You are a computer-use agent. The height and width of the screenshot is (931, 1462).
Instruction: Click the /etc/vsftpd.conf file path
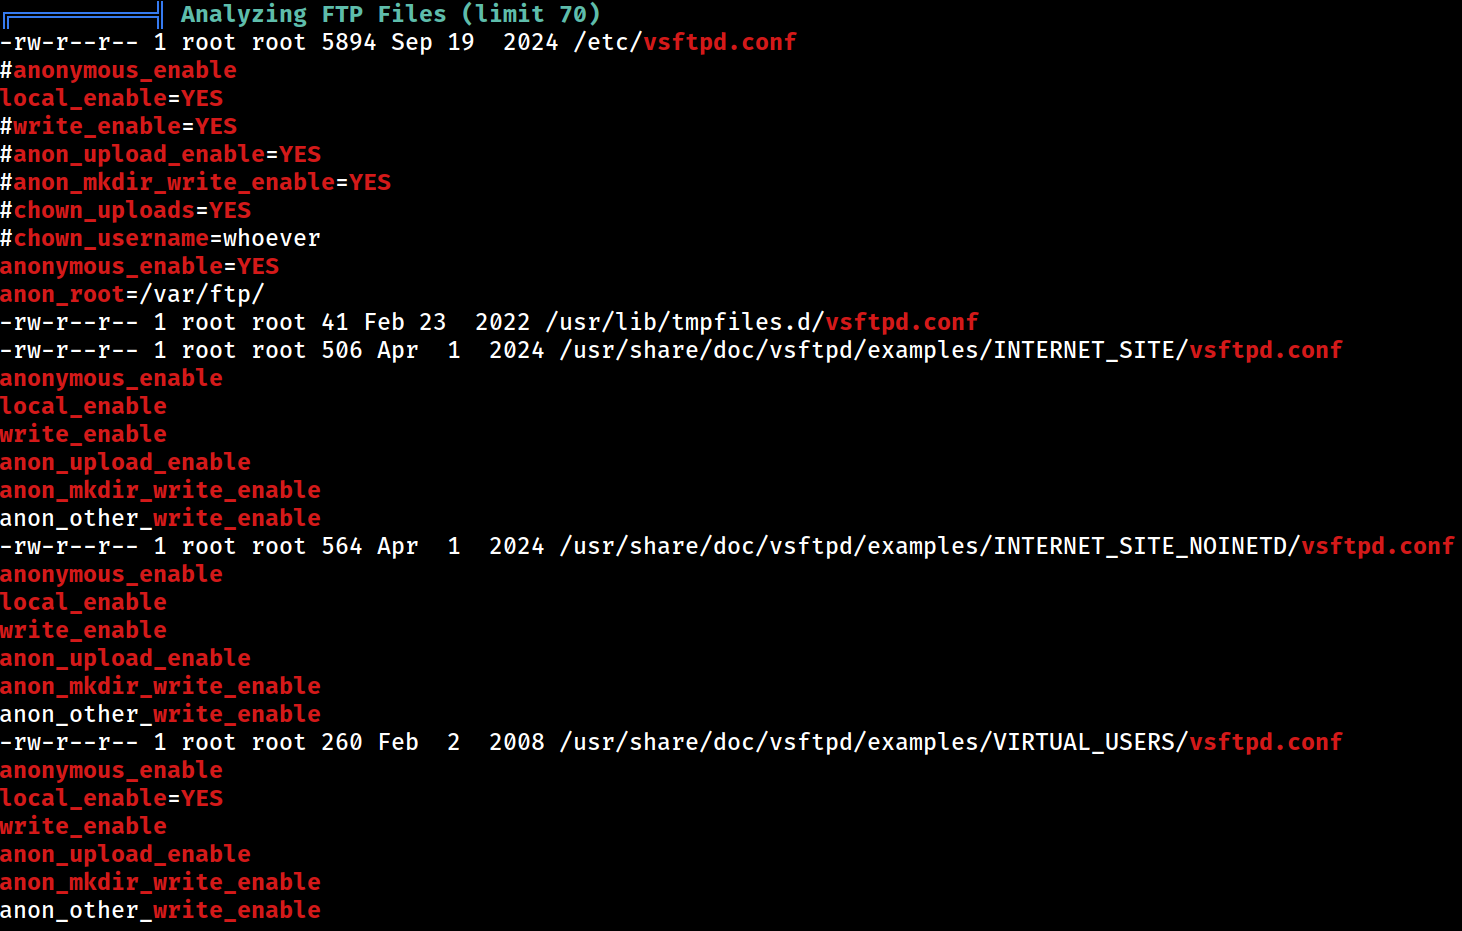685,42
